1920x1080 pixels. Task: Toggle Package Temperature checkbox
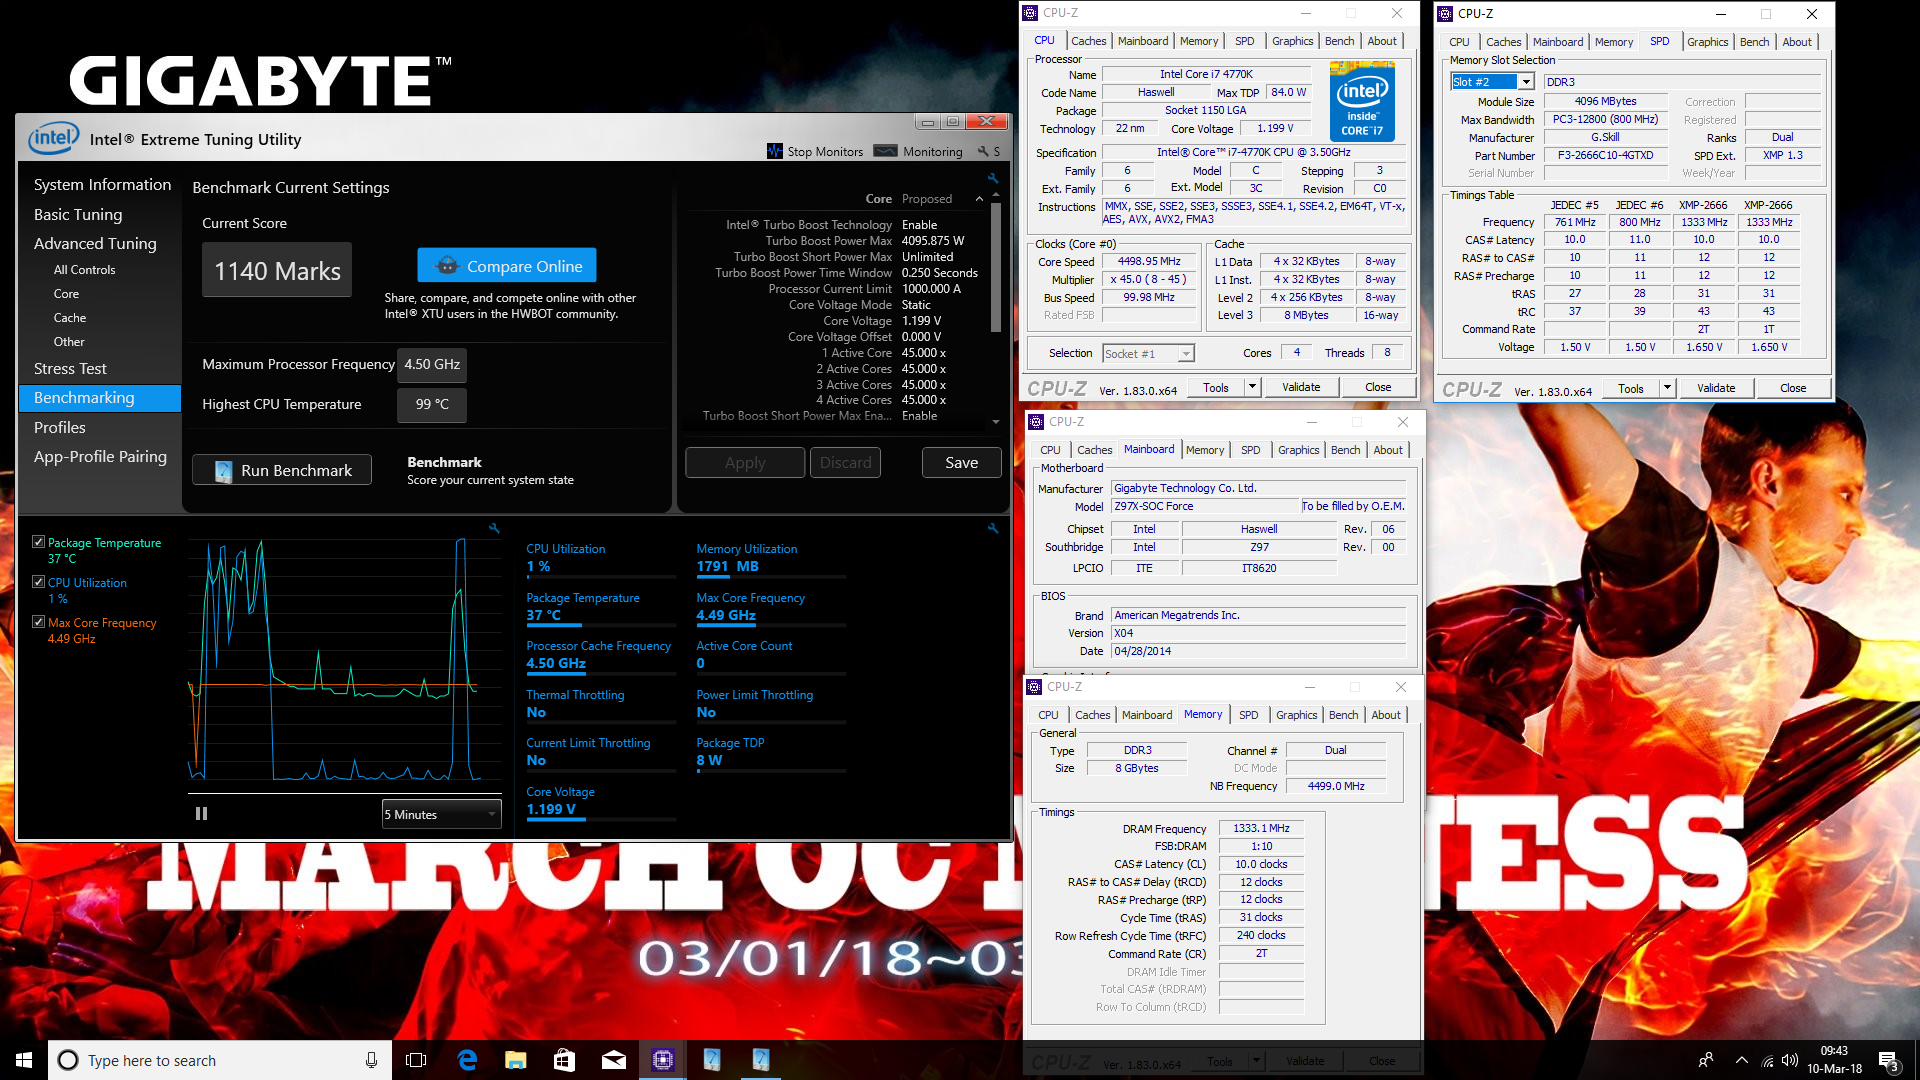[38, 542]
